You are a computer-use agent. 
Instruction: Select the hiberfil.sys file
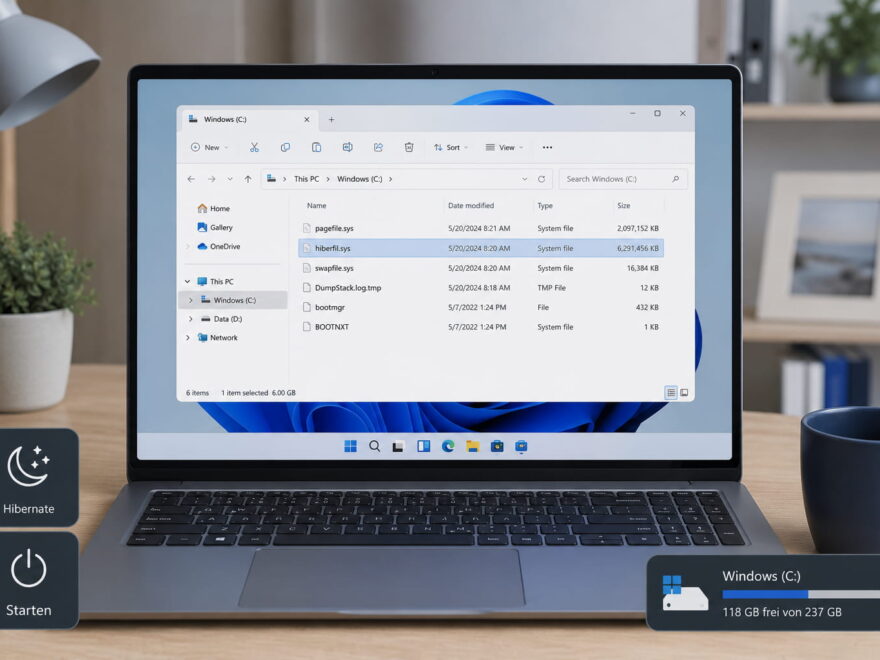pos(481,248)
